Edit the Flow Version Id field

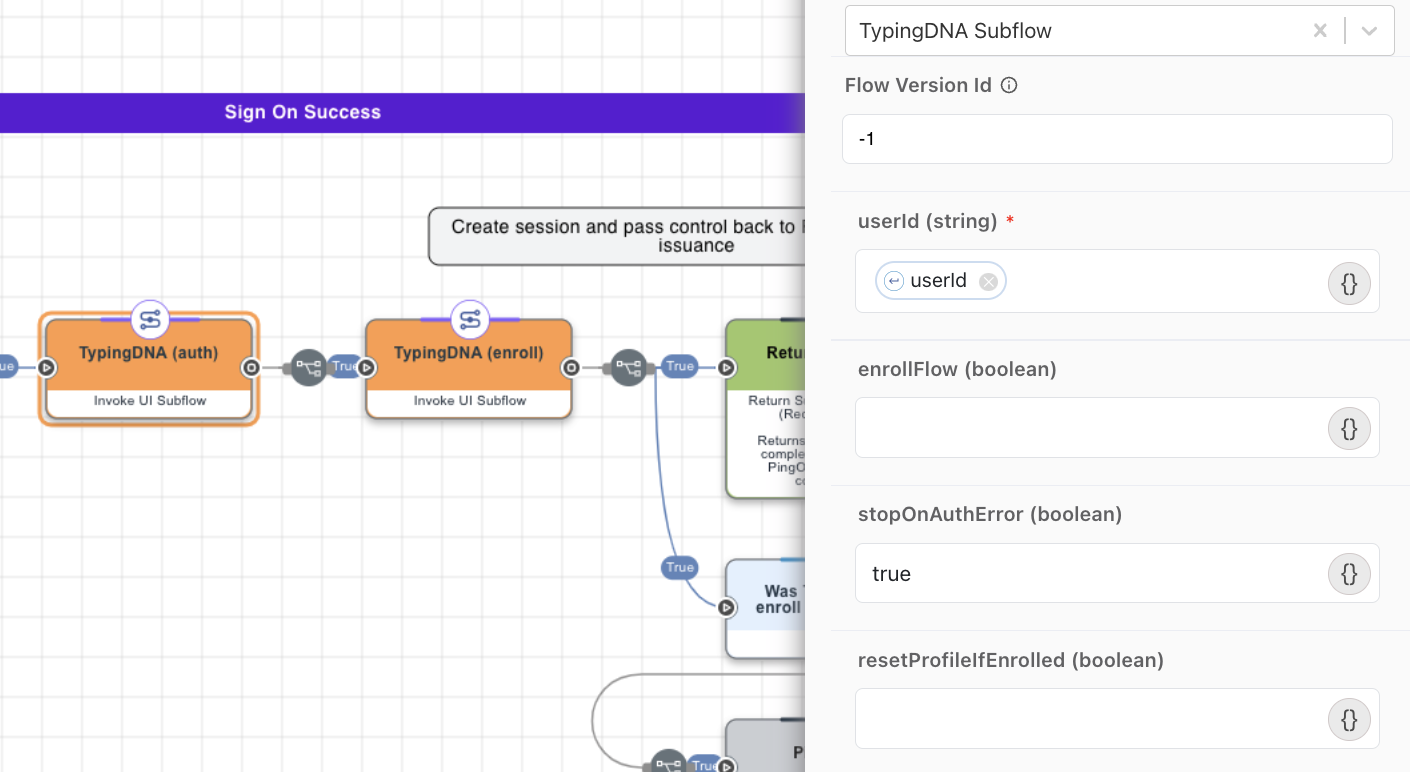click(x=1117, y=139)
